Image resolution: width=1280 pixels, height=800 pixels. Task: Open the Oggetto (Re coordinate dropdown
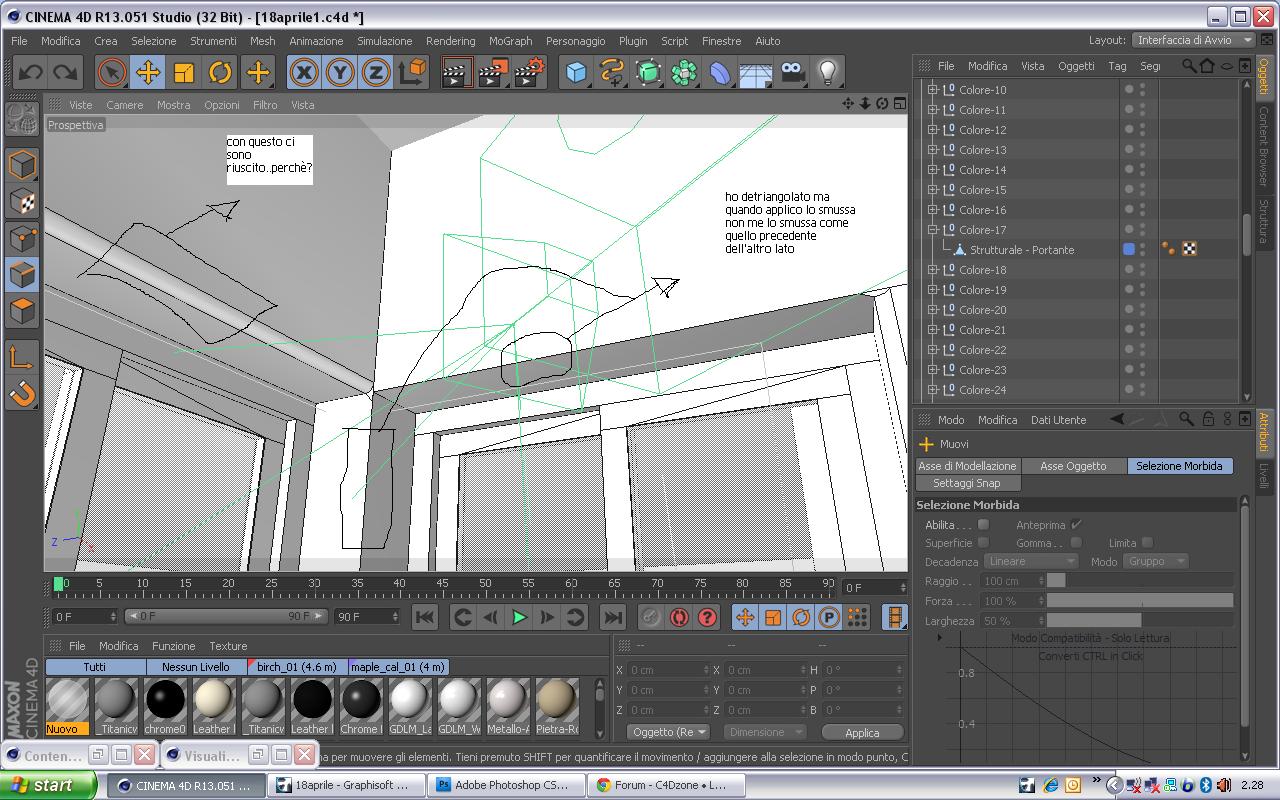[x=669, y=732]
